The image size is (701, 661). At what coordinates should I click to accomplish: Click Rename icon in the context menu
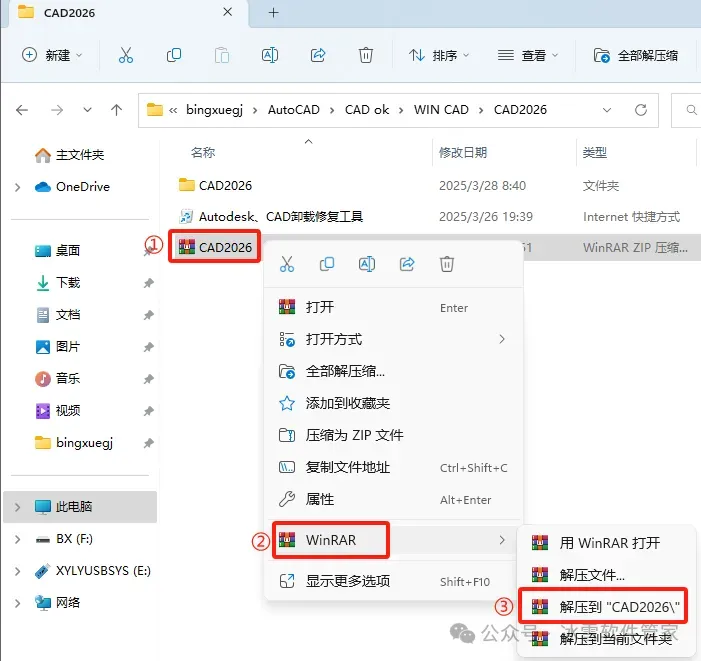point(367,264)
